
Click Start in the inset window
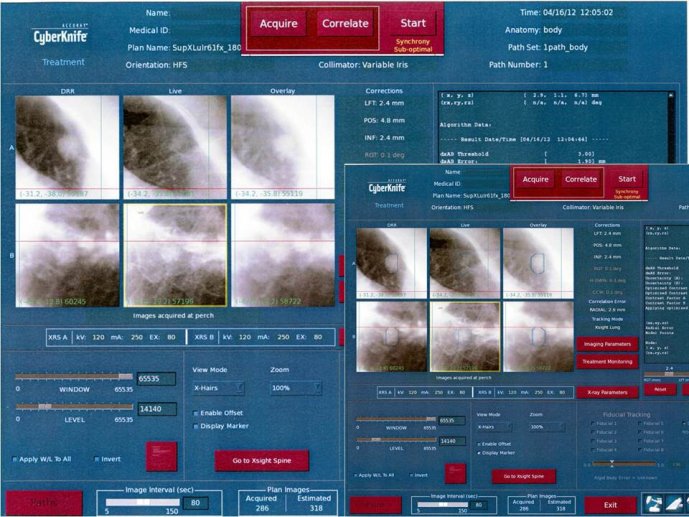click(x=627, y=179)
